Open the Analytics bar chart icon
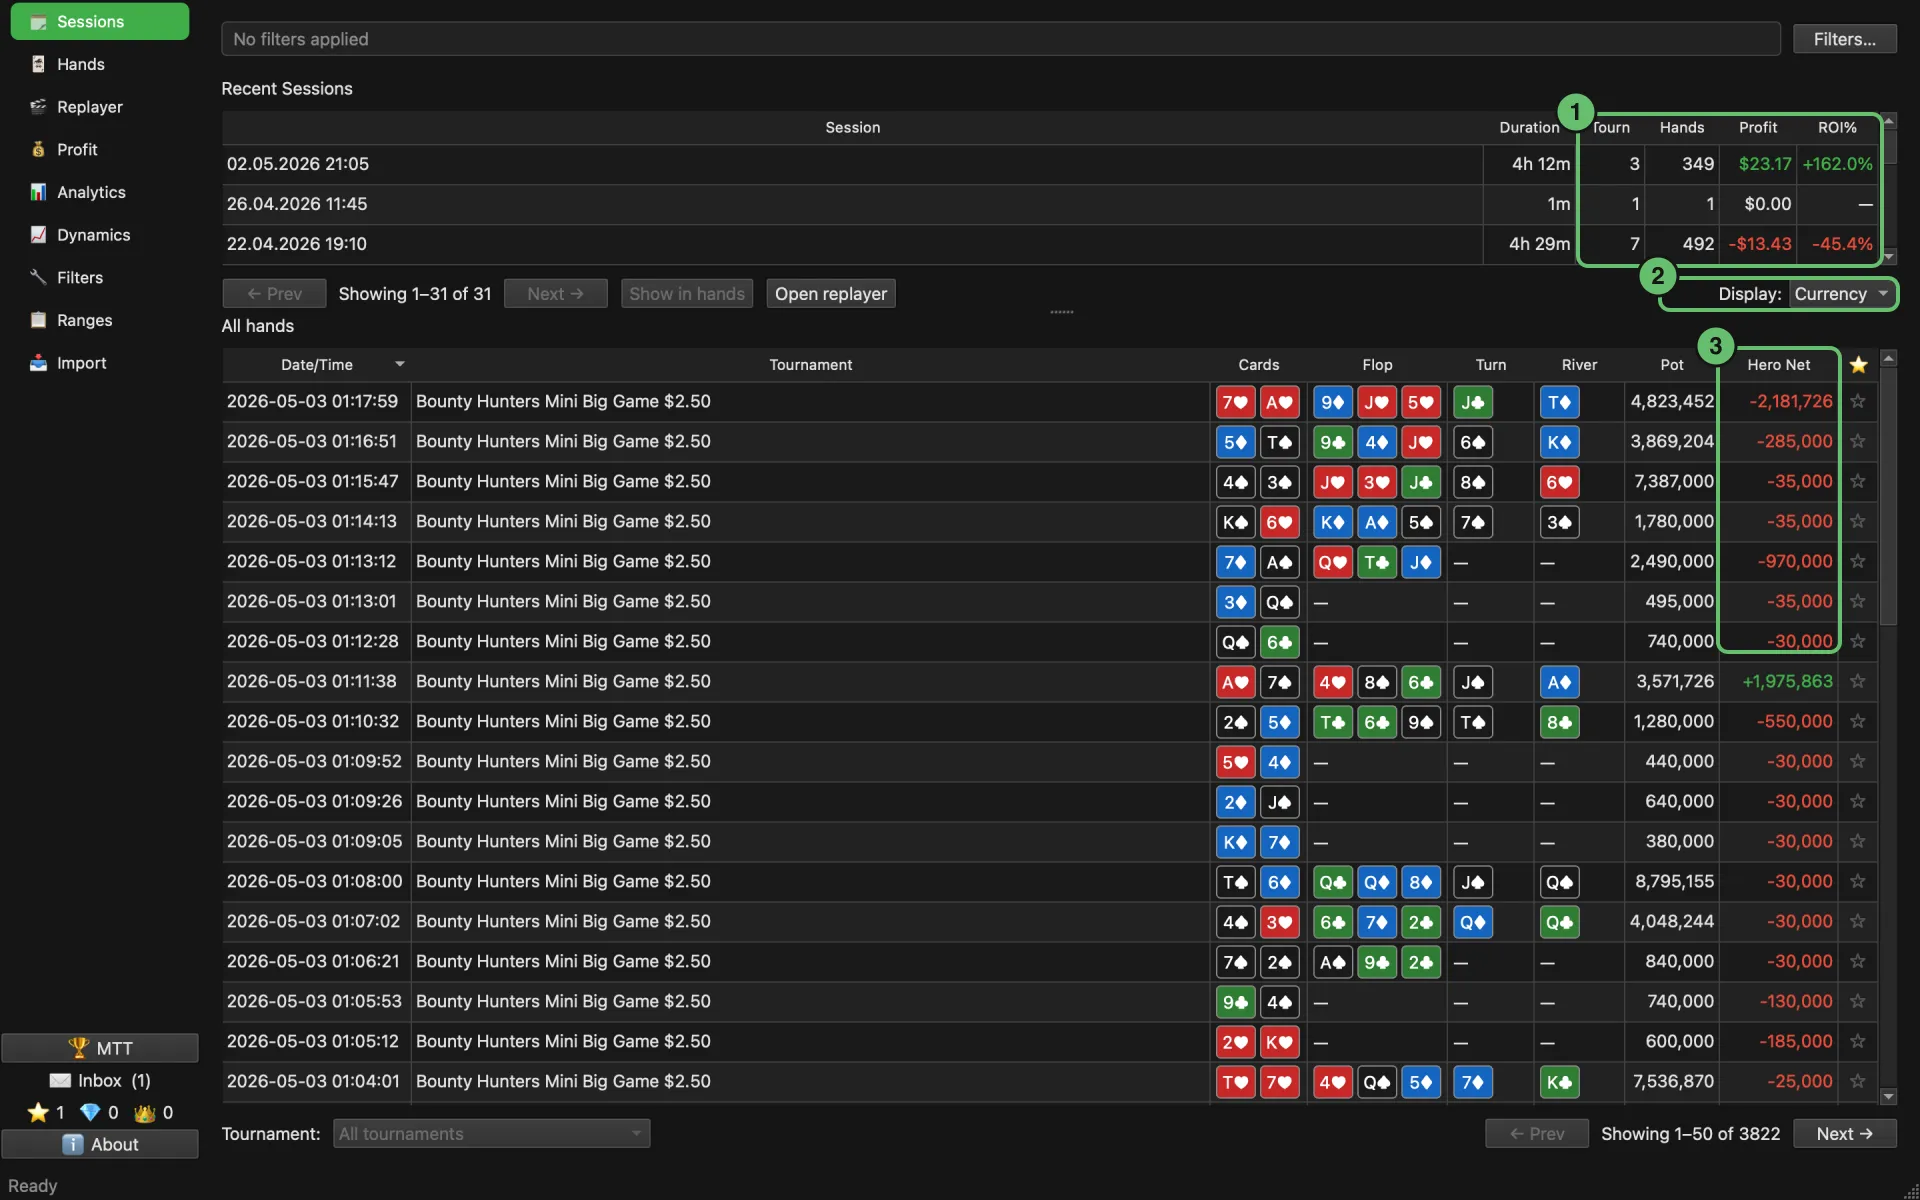Viewport: 1920px width, 1200px height. pos(38,192)
